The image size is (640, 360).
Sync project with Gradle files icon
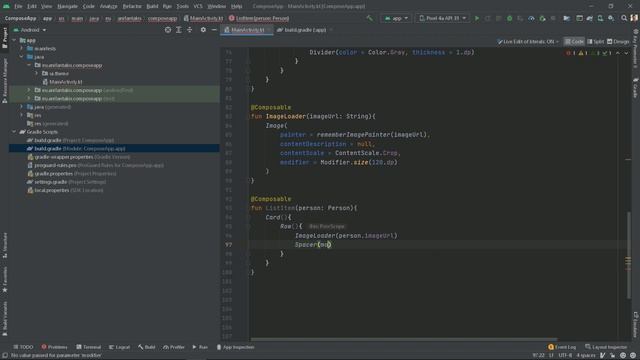[x=589, y=18]
